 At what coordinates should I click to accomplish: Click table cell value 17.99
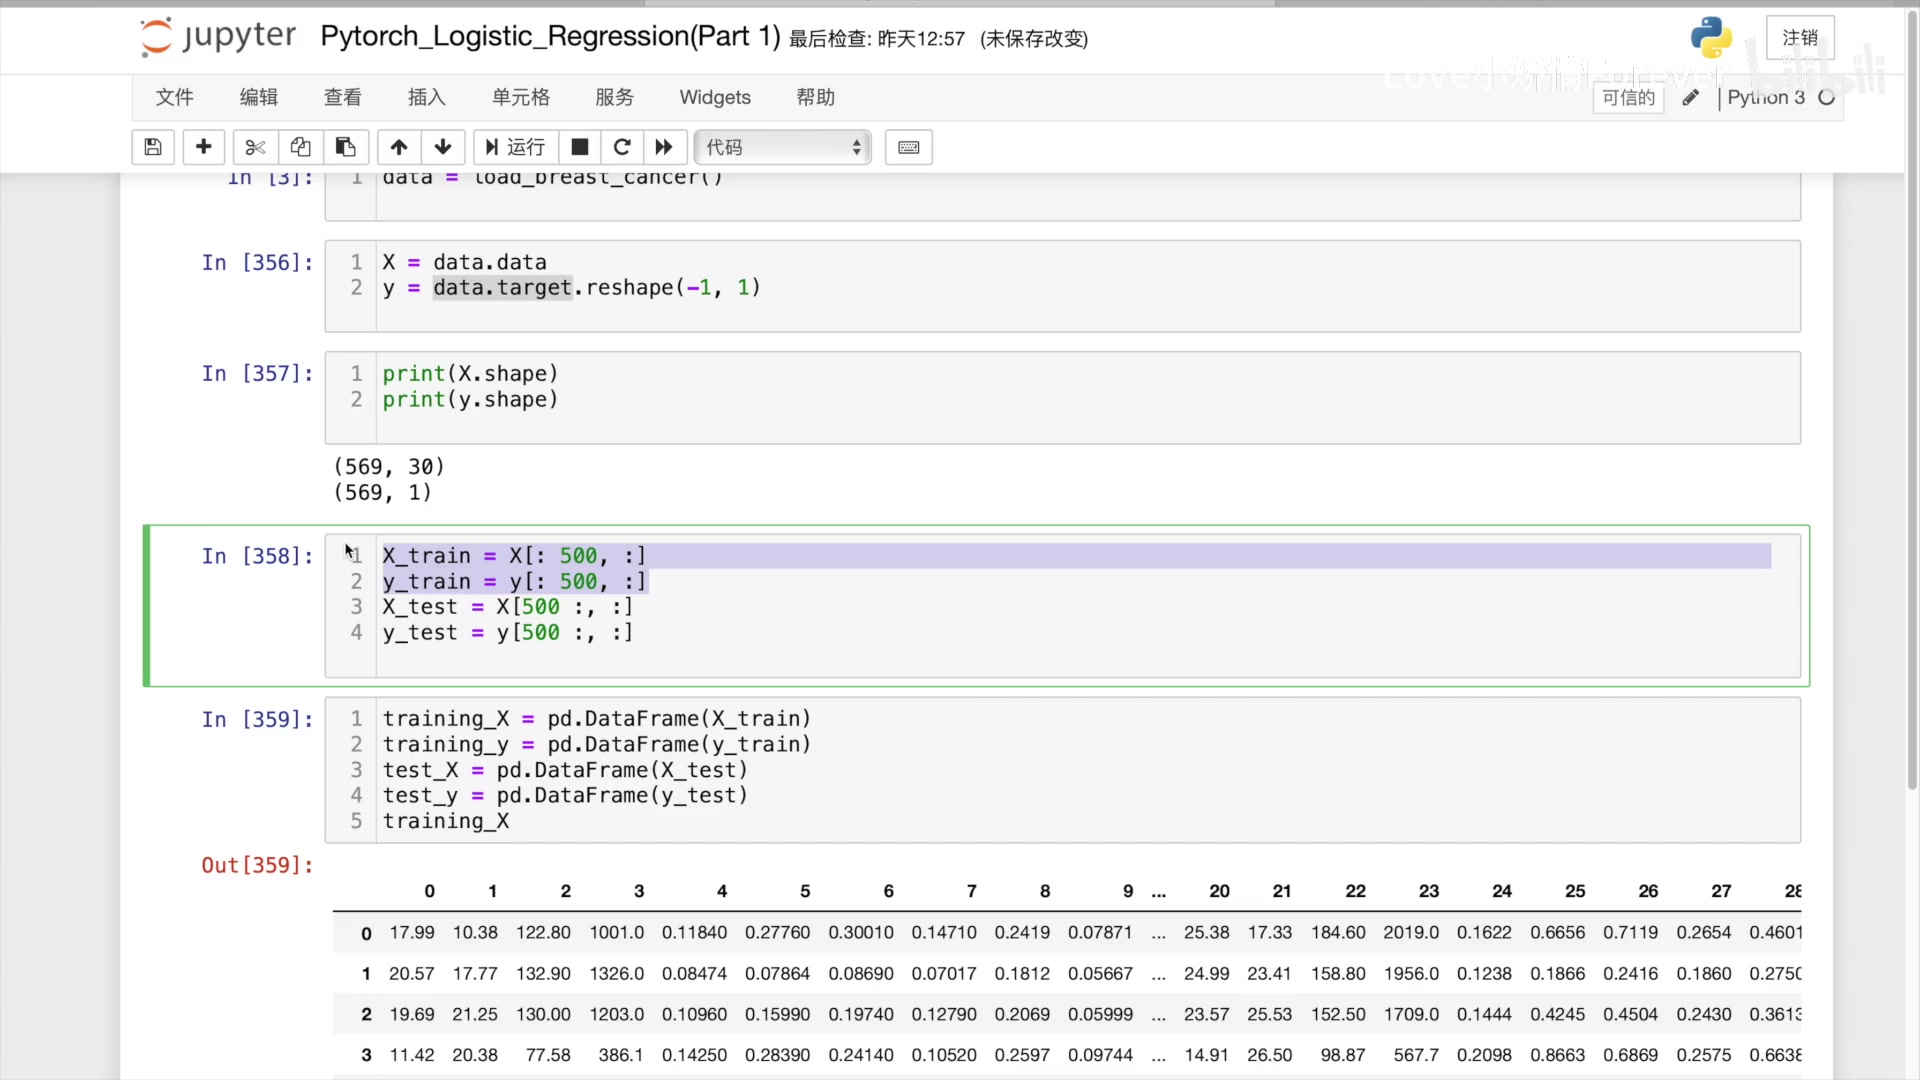[412, 932]
